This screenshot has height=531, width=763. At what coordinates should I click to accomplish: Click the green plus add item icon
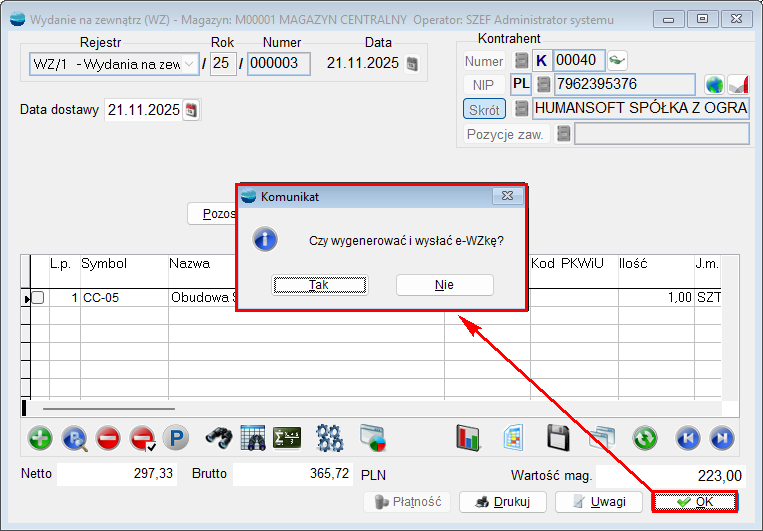click(x=40, y=438)
